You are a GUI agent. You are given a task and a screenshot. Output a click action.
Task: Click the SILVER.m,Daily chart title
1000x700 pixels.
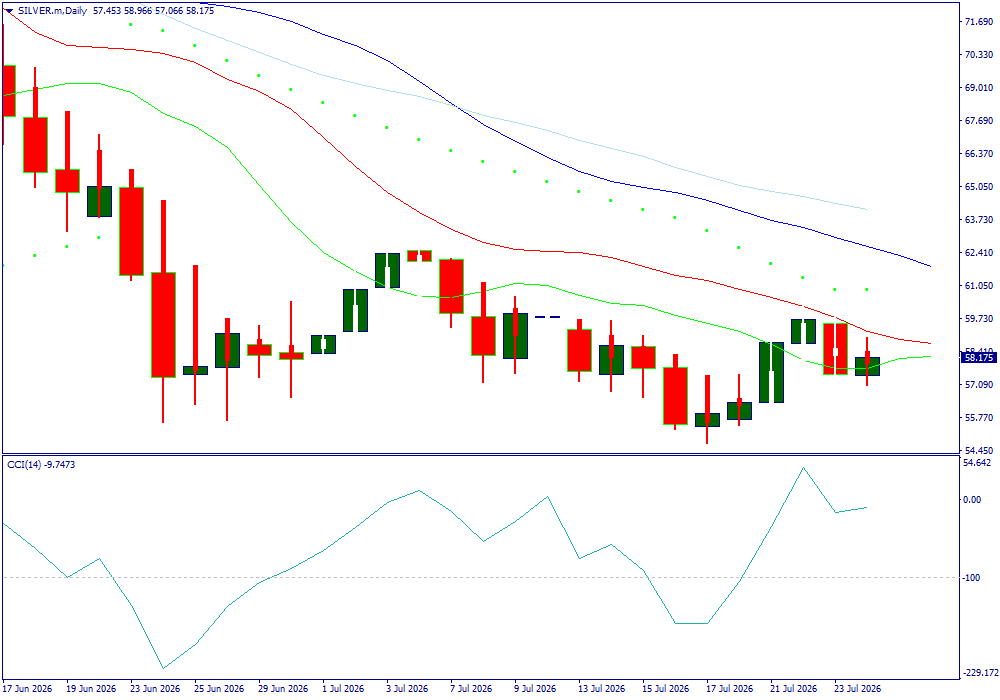pyautogui.click(x=52, y=11)
